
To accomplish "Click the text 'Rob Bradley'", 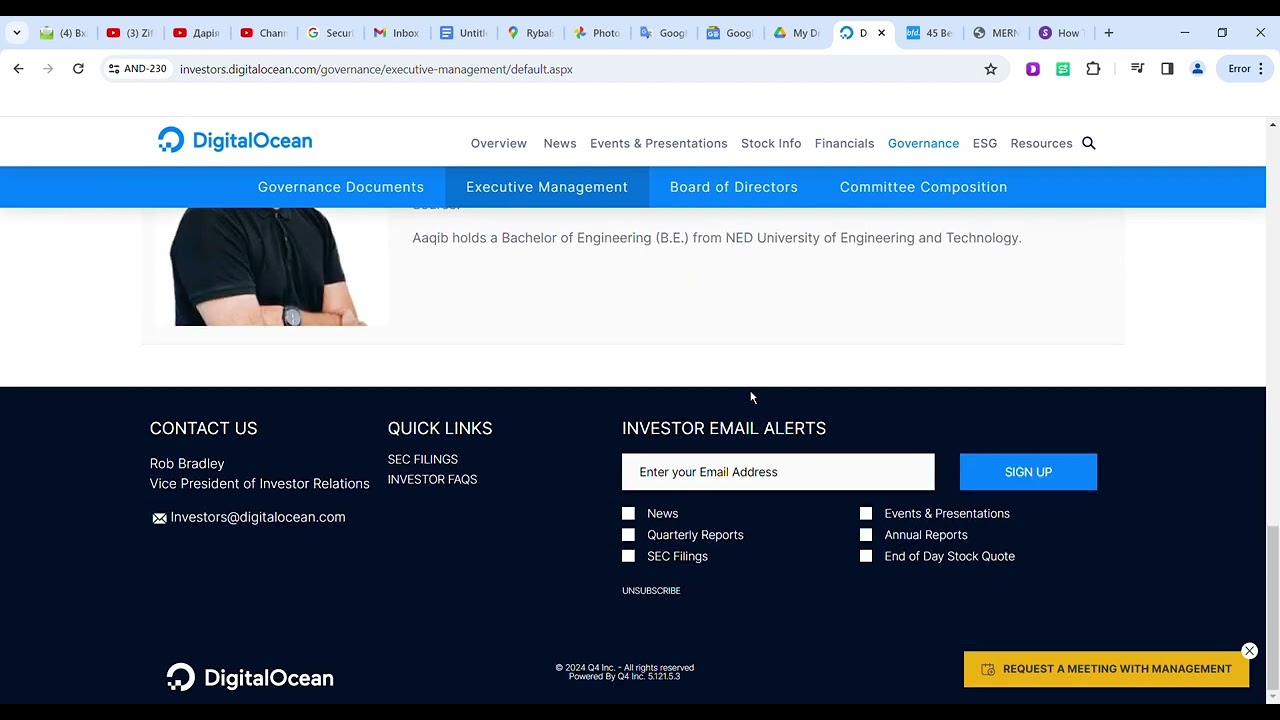I will [x=187, y=464].
